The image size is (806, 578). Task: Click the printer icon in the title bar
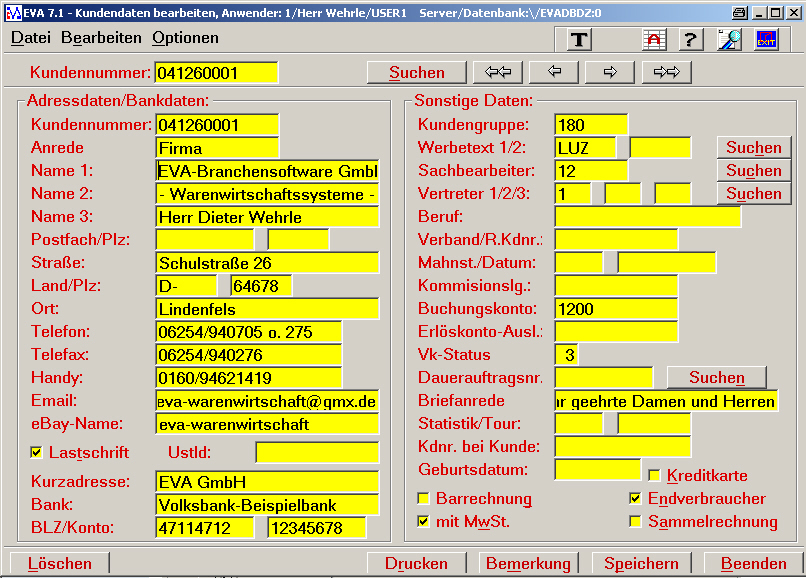(739, 13)
